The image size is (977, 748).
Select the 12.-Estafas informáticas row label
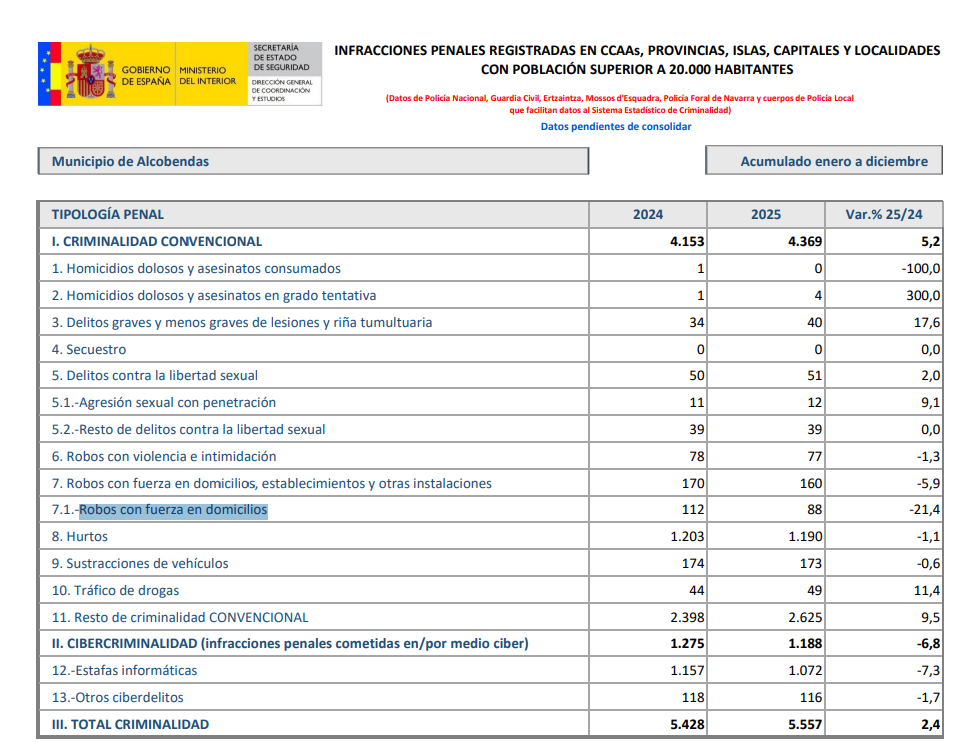pos(125,670)
